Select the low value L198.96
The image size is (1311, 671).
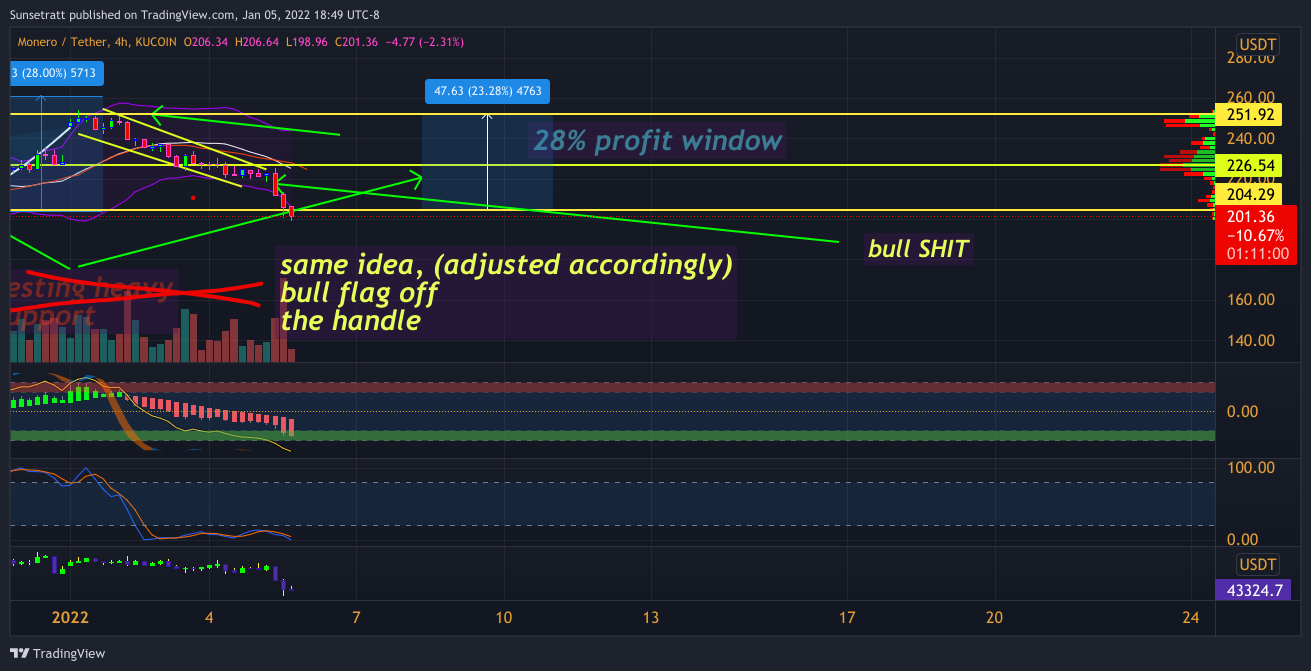[x=308, y=42]
